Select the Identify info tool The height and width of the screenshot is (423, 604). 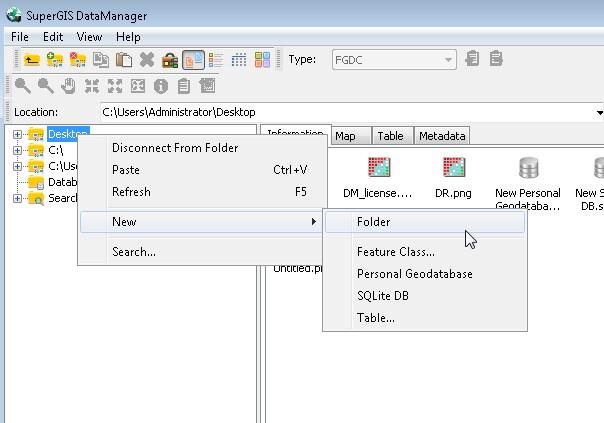(161, 86)
